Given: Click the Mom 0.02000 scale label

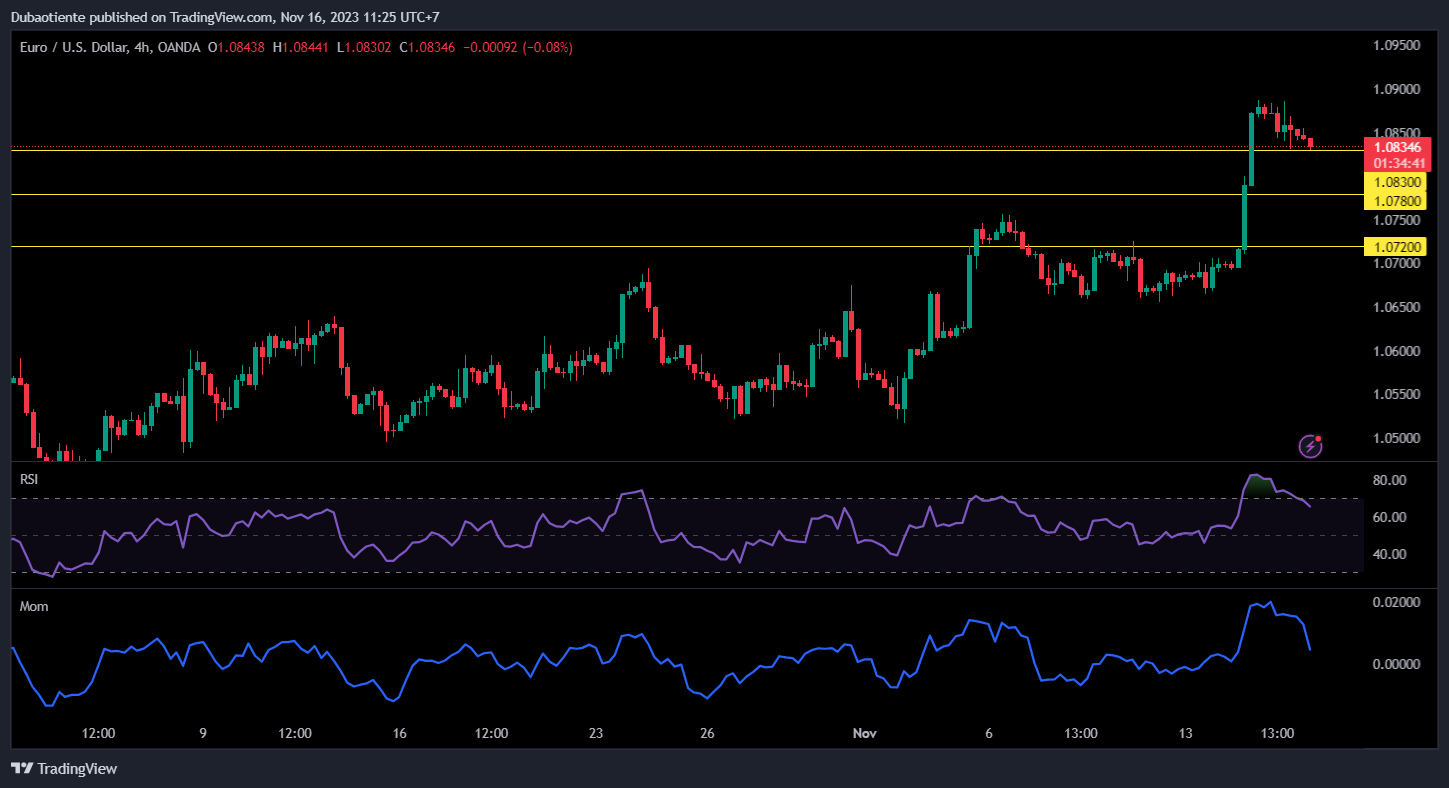Looking at the screenshot, I should coord(1397,602).
